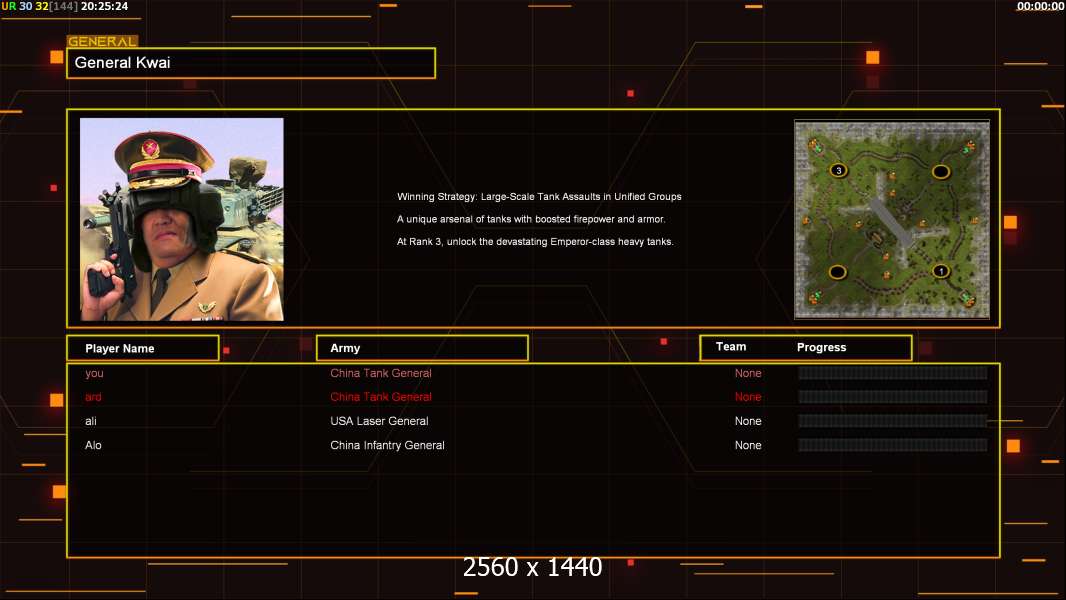Click the Team column label
This screenshot has width=1066, height=600.
click(x=731, y=347)
